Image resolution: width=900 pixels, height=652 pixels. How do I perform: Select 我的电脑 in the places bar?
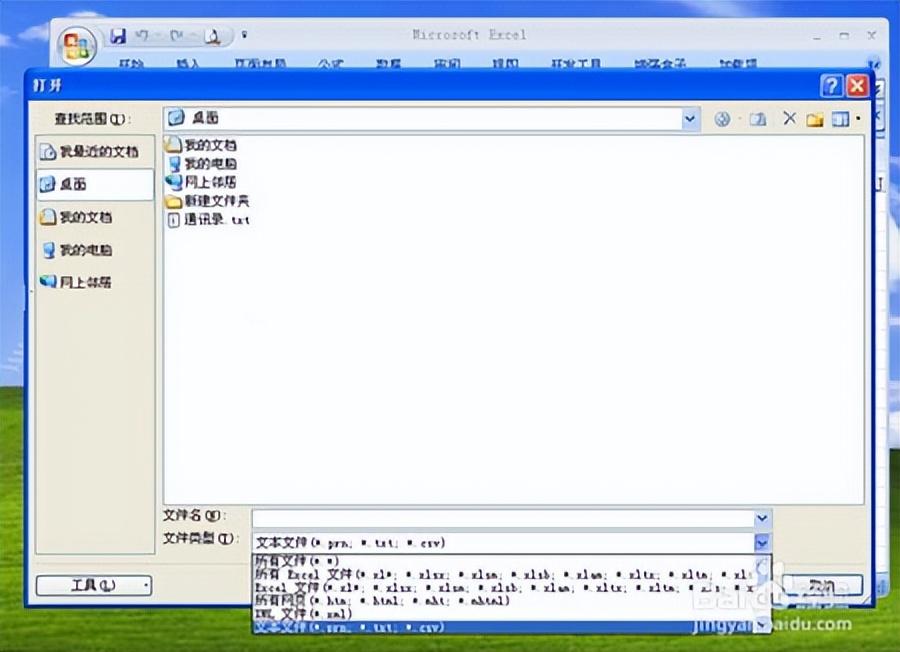tap(95, 250)
